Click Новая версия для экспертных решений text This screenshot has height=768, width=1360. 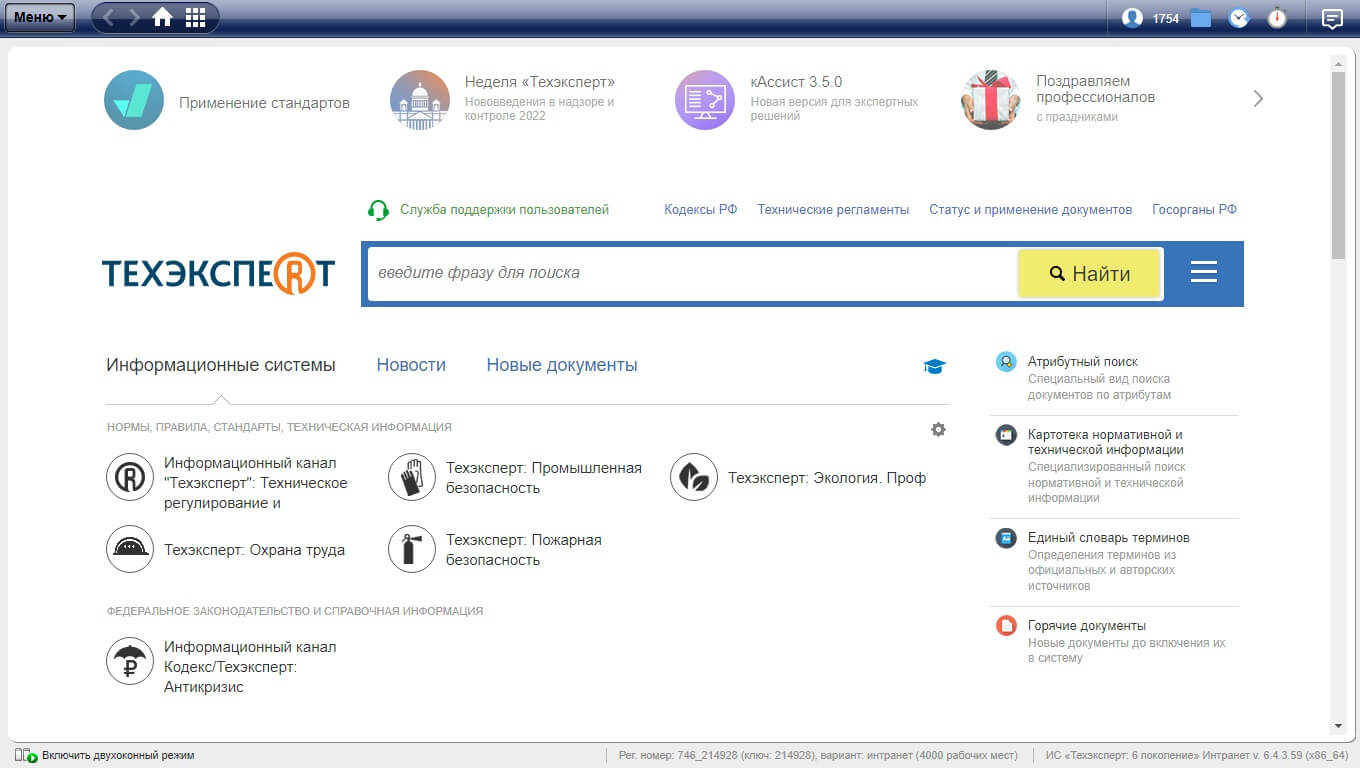coord(834,109)
